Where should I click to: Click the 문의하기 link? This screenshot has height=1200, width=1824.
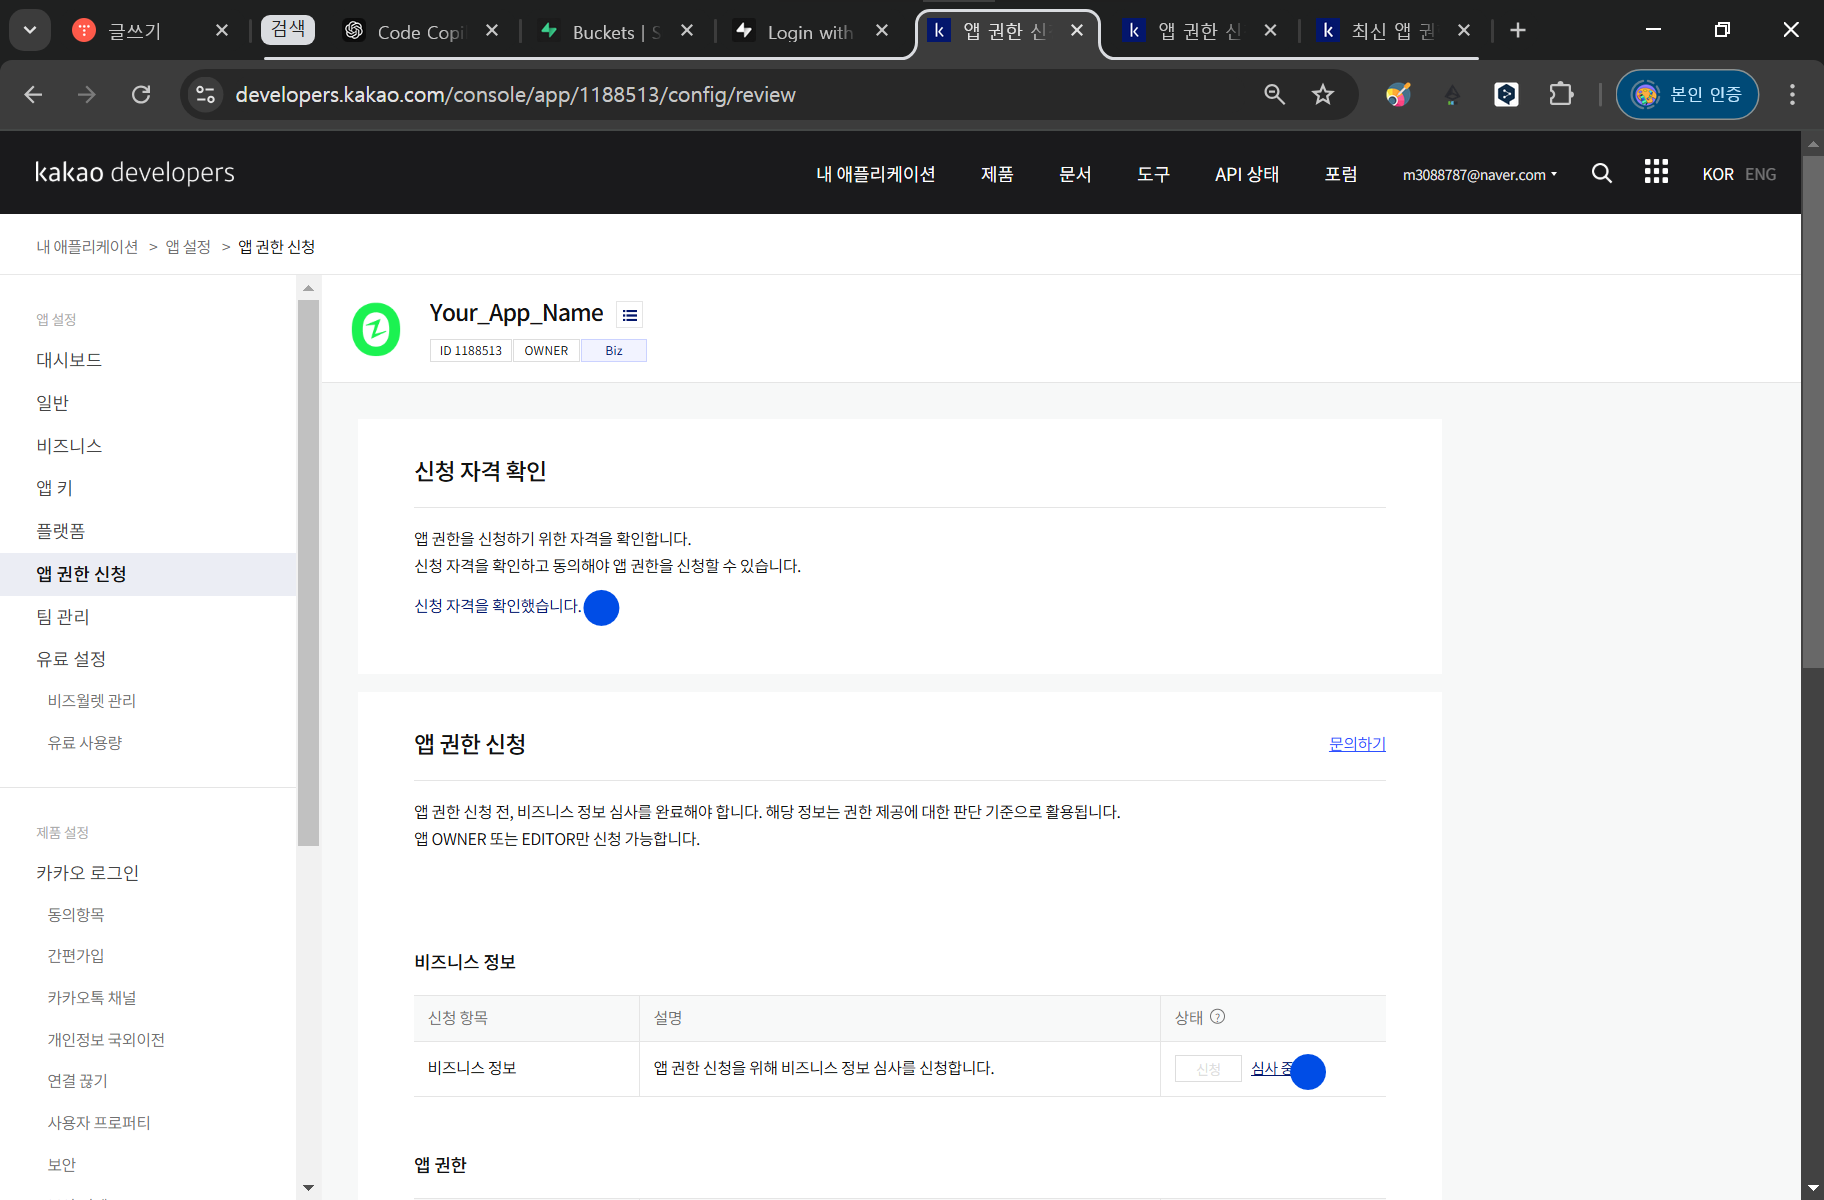point(1357,744)
